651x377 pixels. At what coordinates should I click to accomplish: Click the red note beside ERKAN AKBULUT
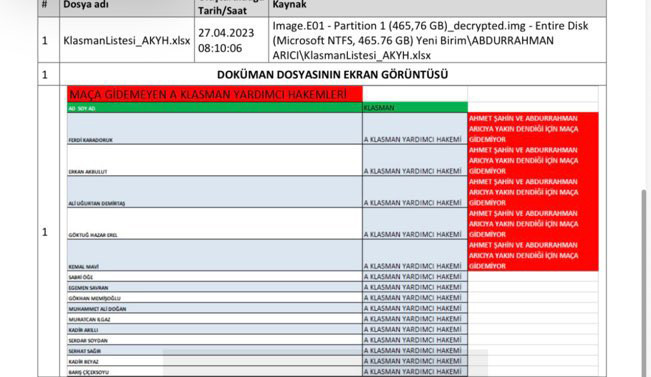click(533, 160)
